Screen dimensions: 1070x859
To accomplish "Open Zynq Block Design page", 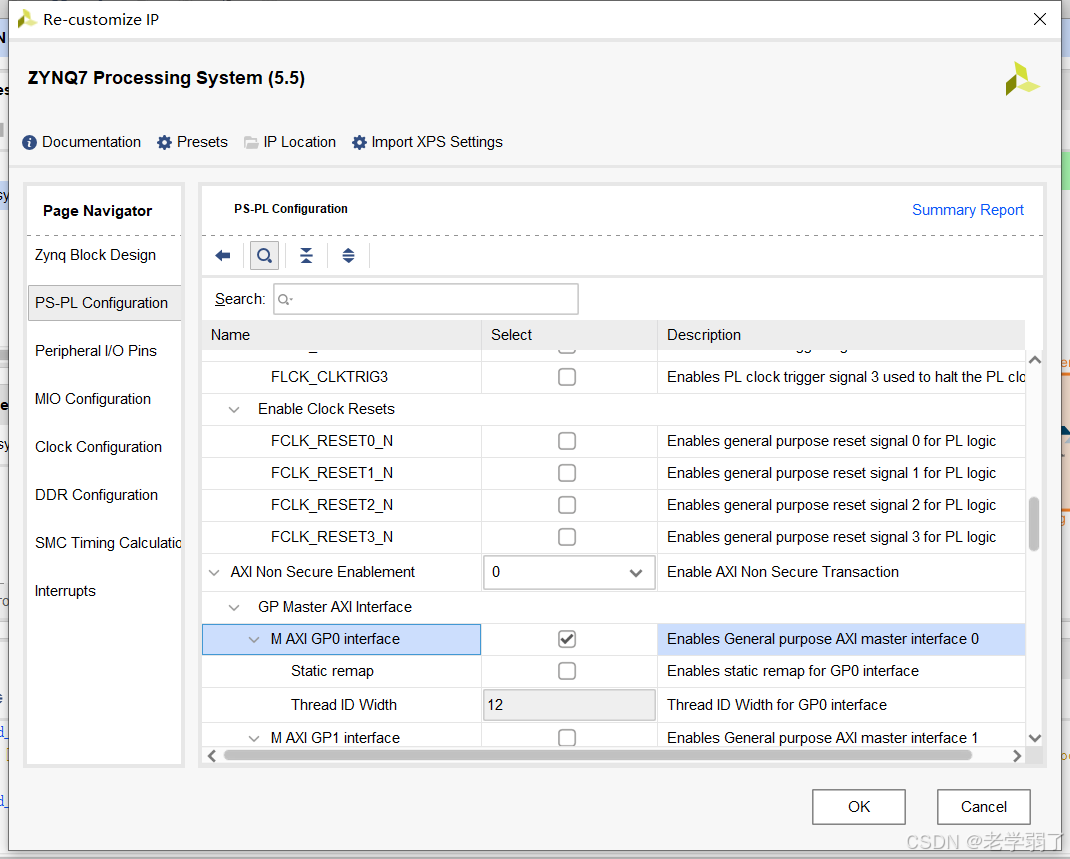I will [96, 255].
